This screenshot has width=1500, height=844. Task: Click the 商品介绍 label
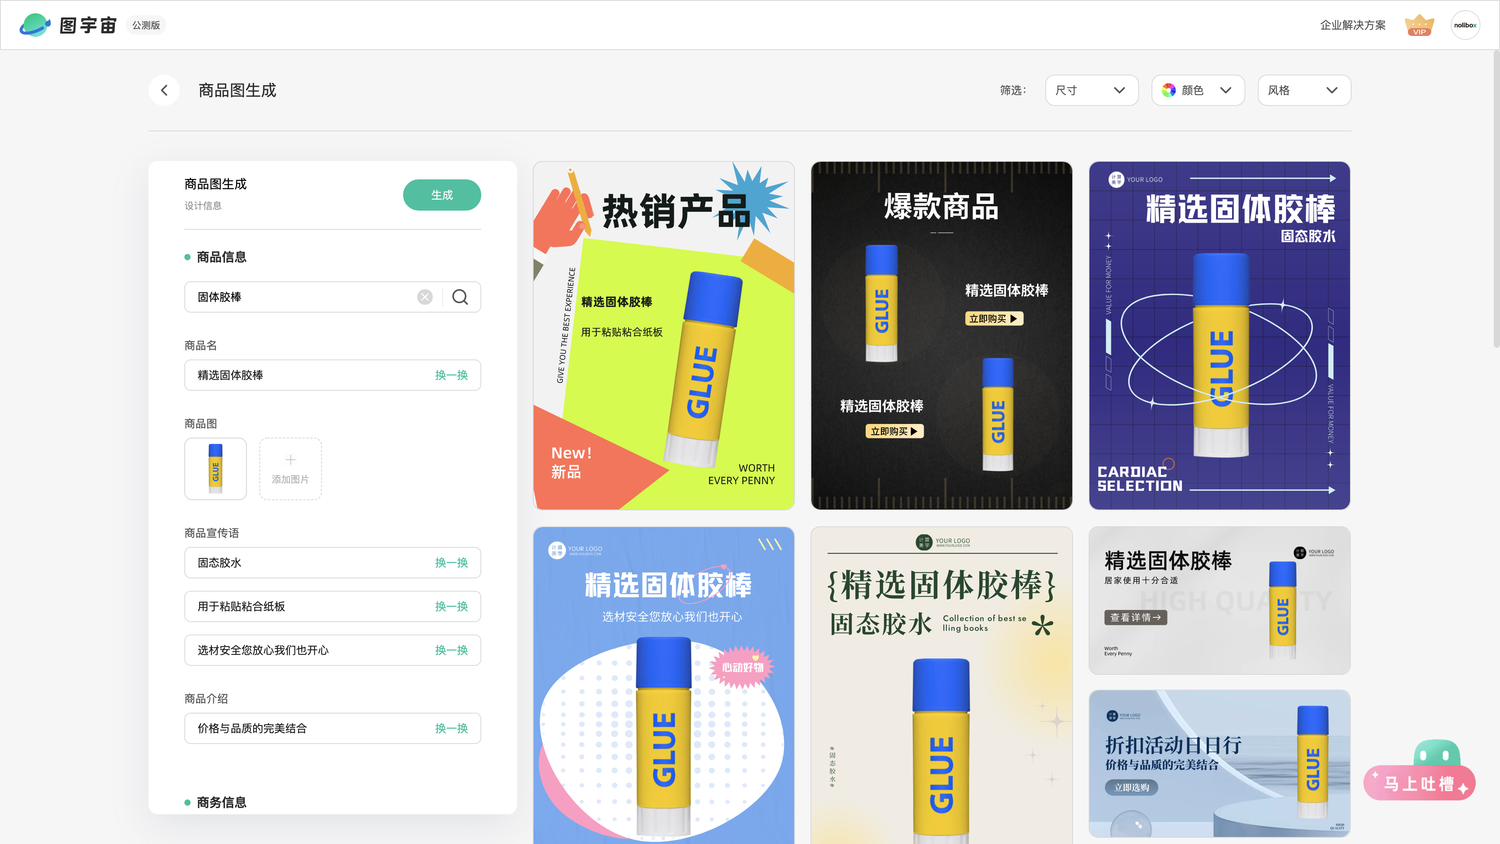click(206, 699)
